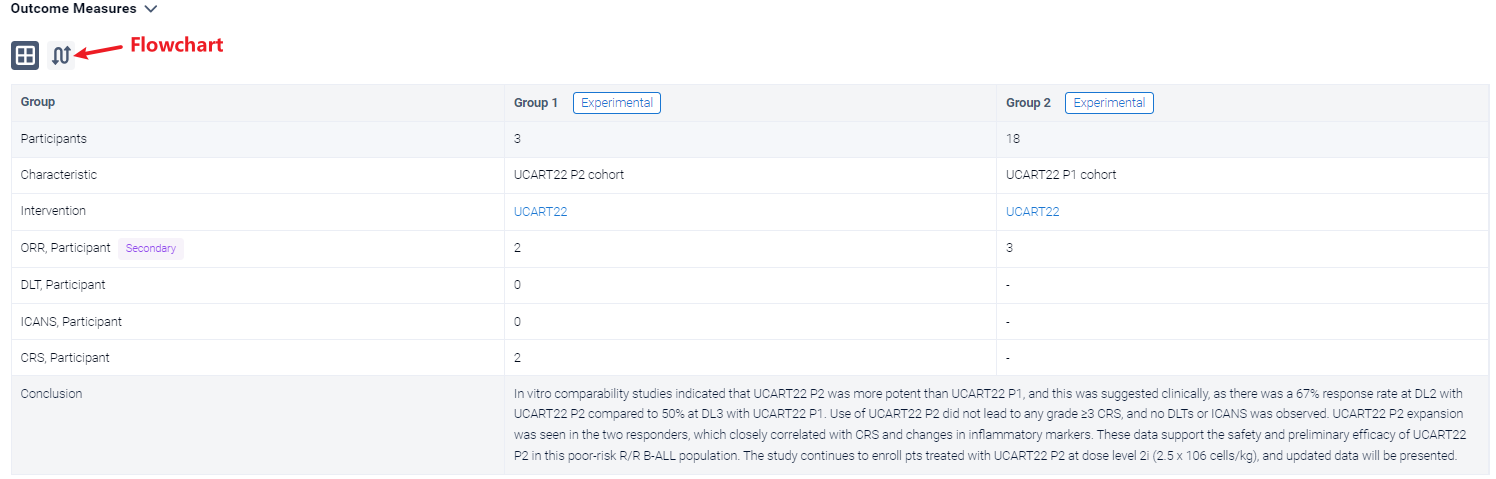
Task: Select the Group 1 column header
Action: tap(536, 103)
